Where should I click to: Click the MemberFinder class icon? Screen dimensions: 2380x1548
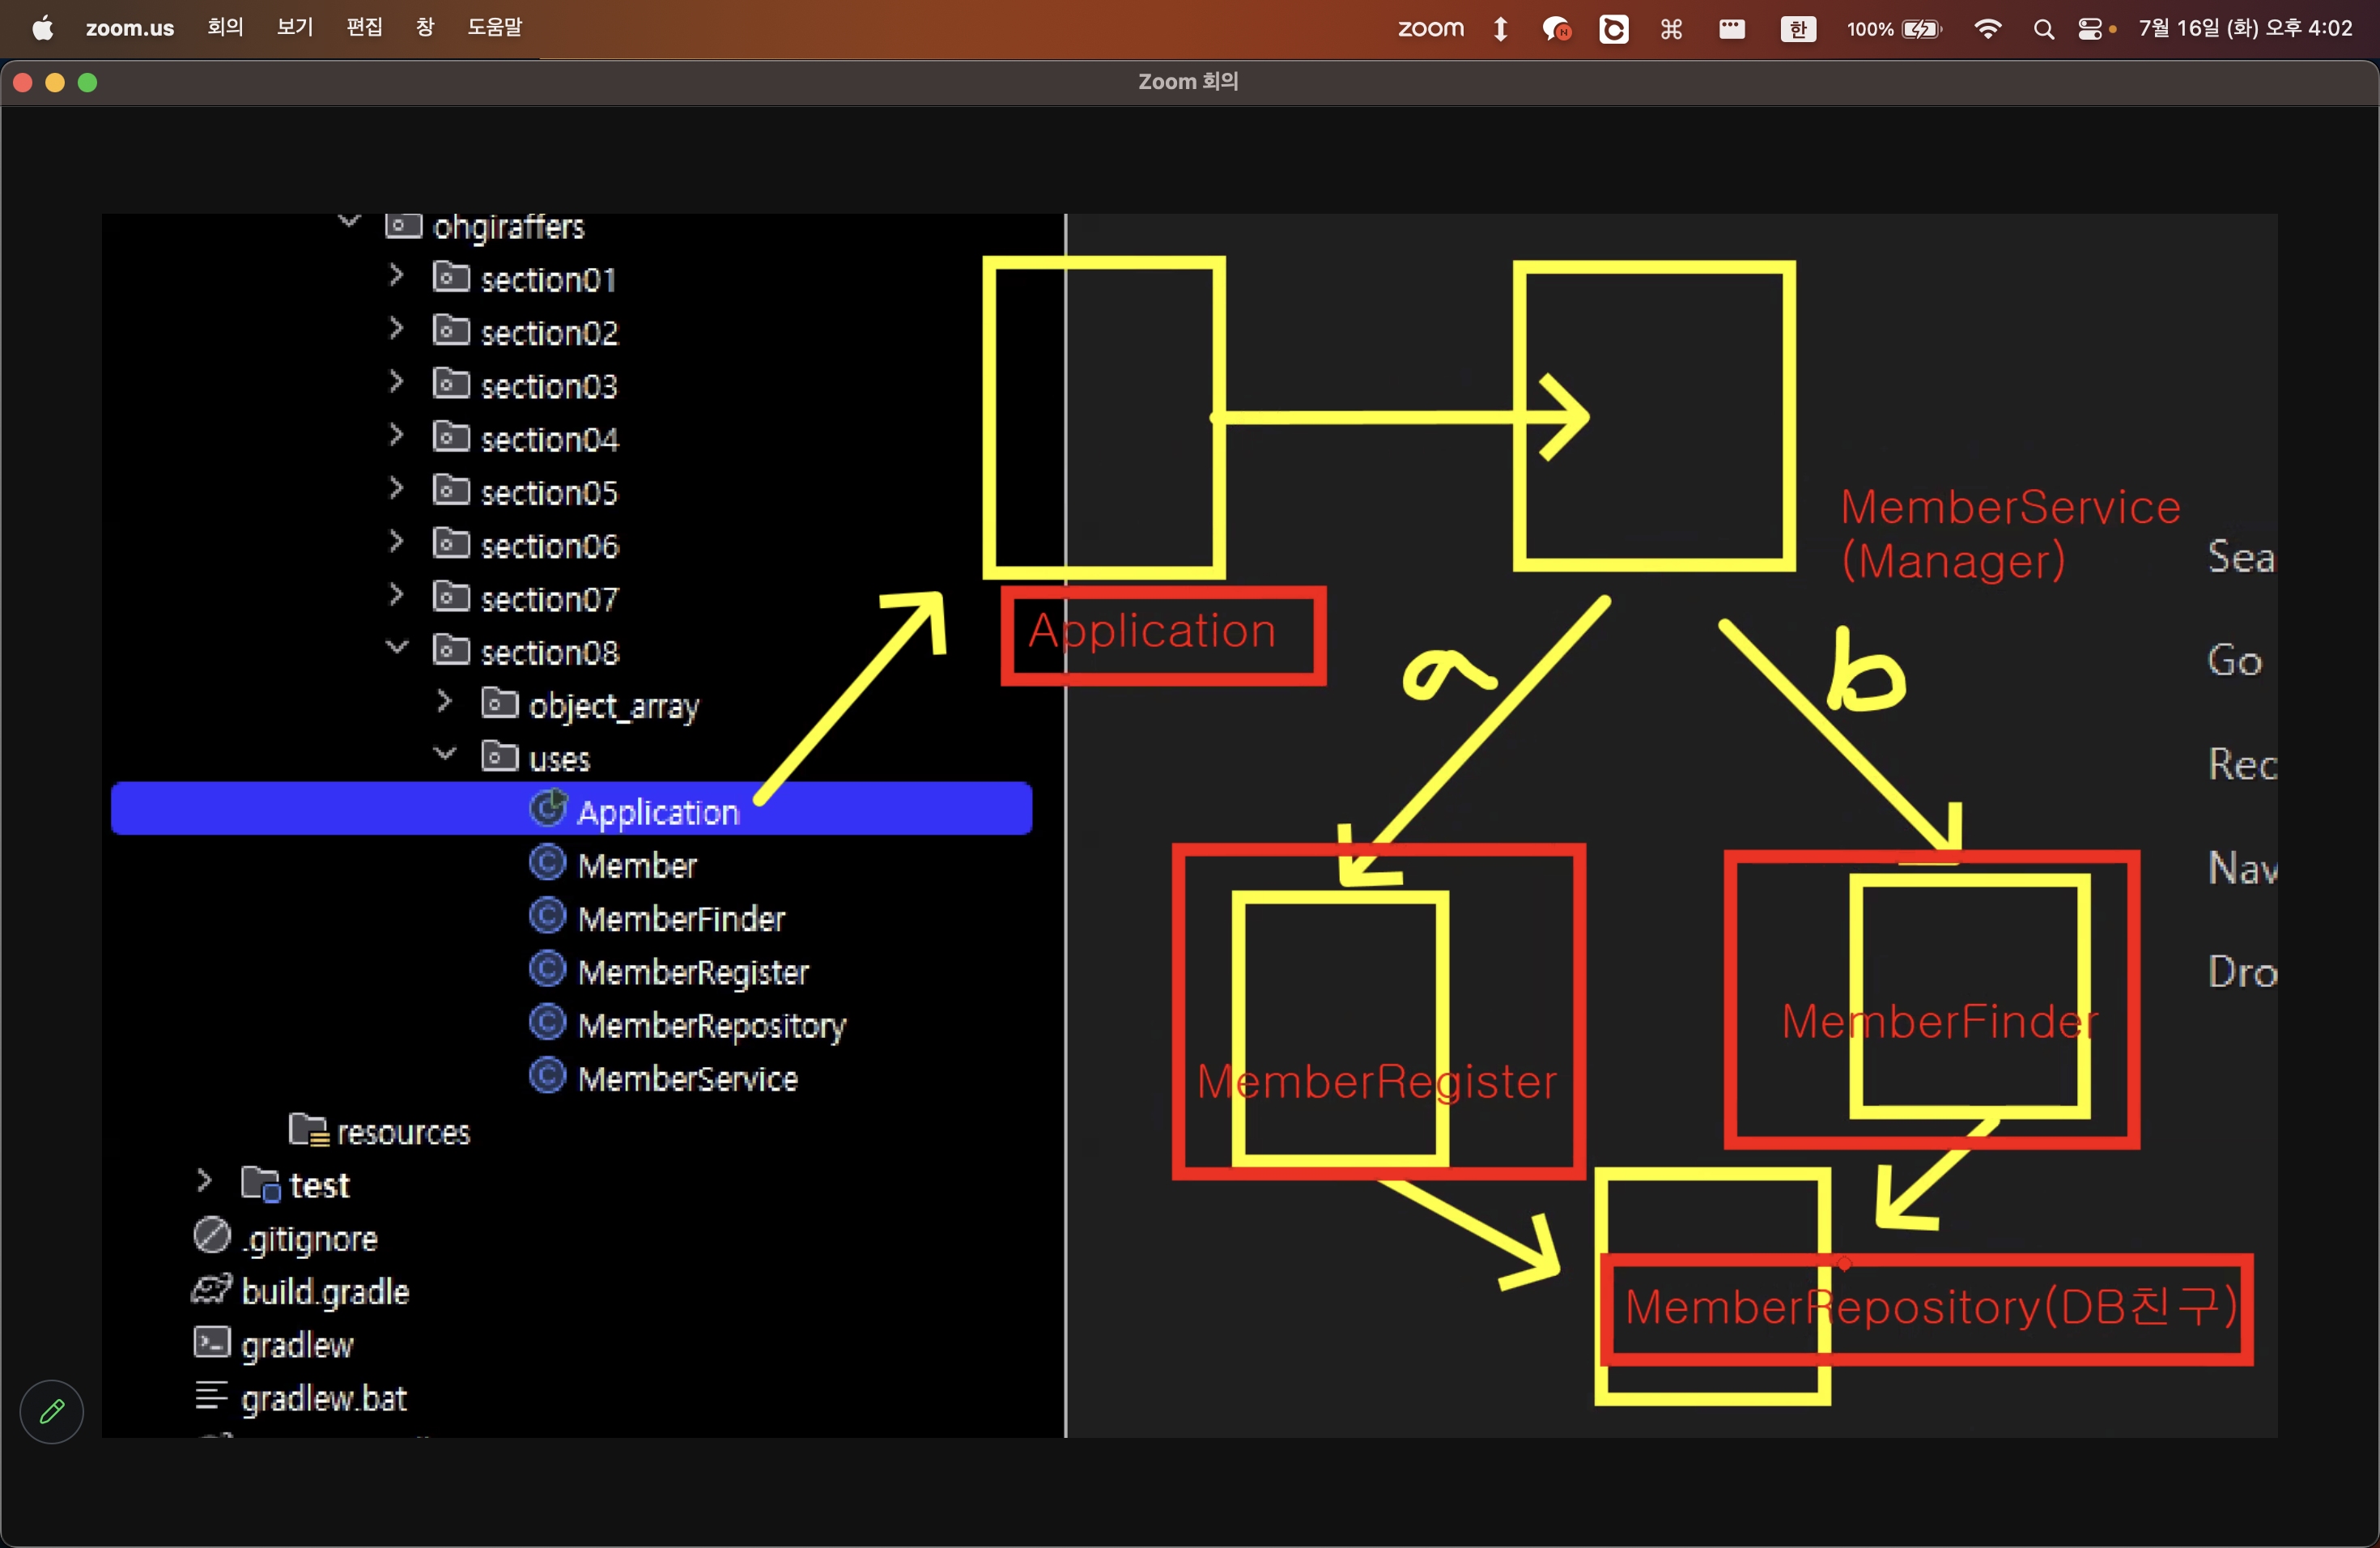(547, 916)
